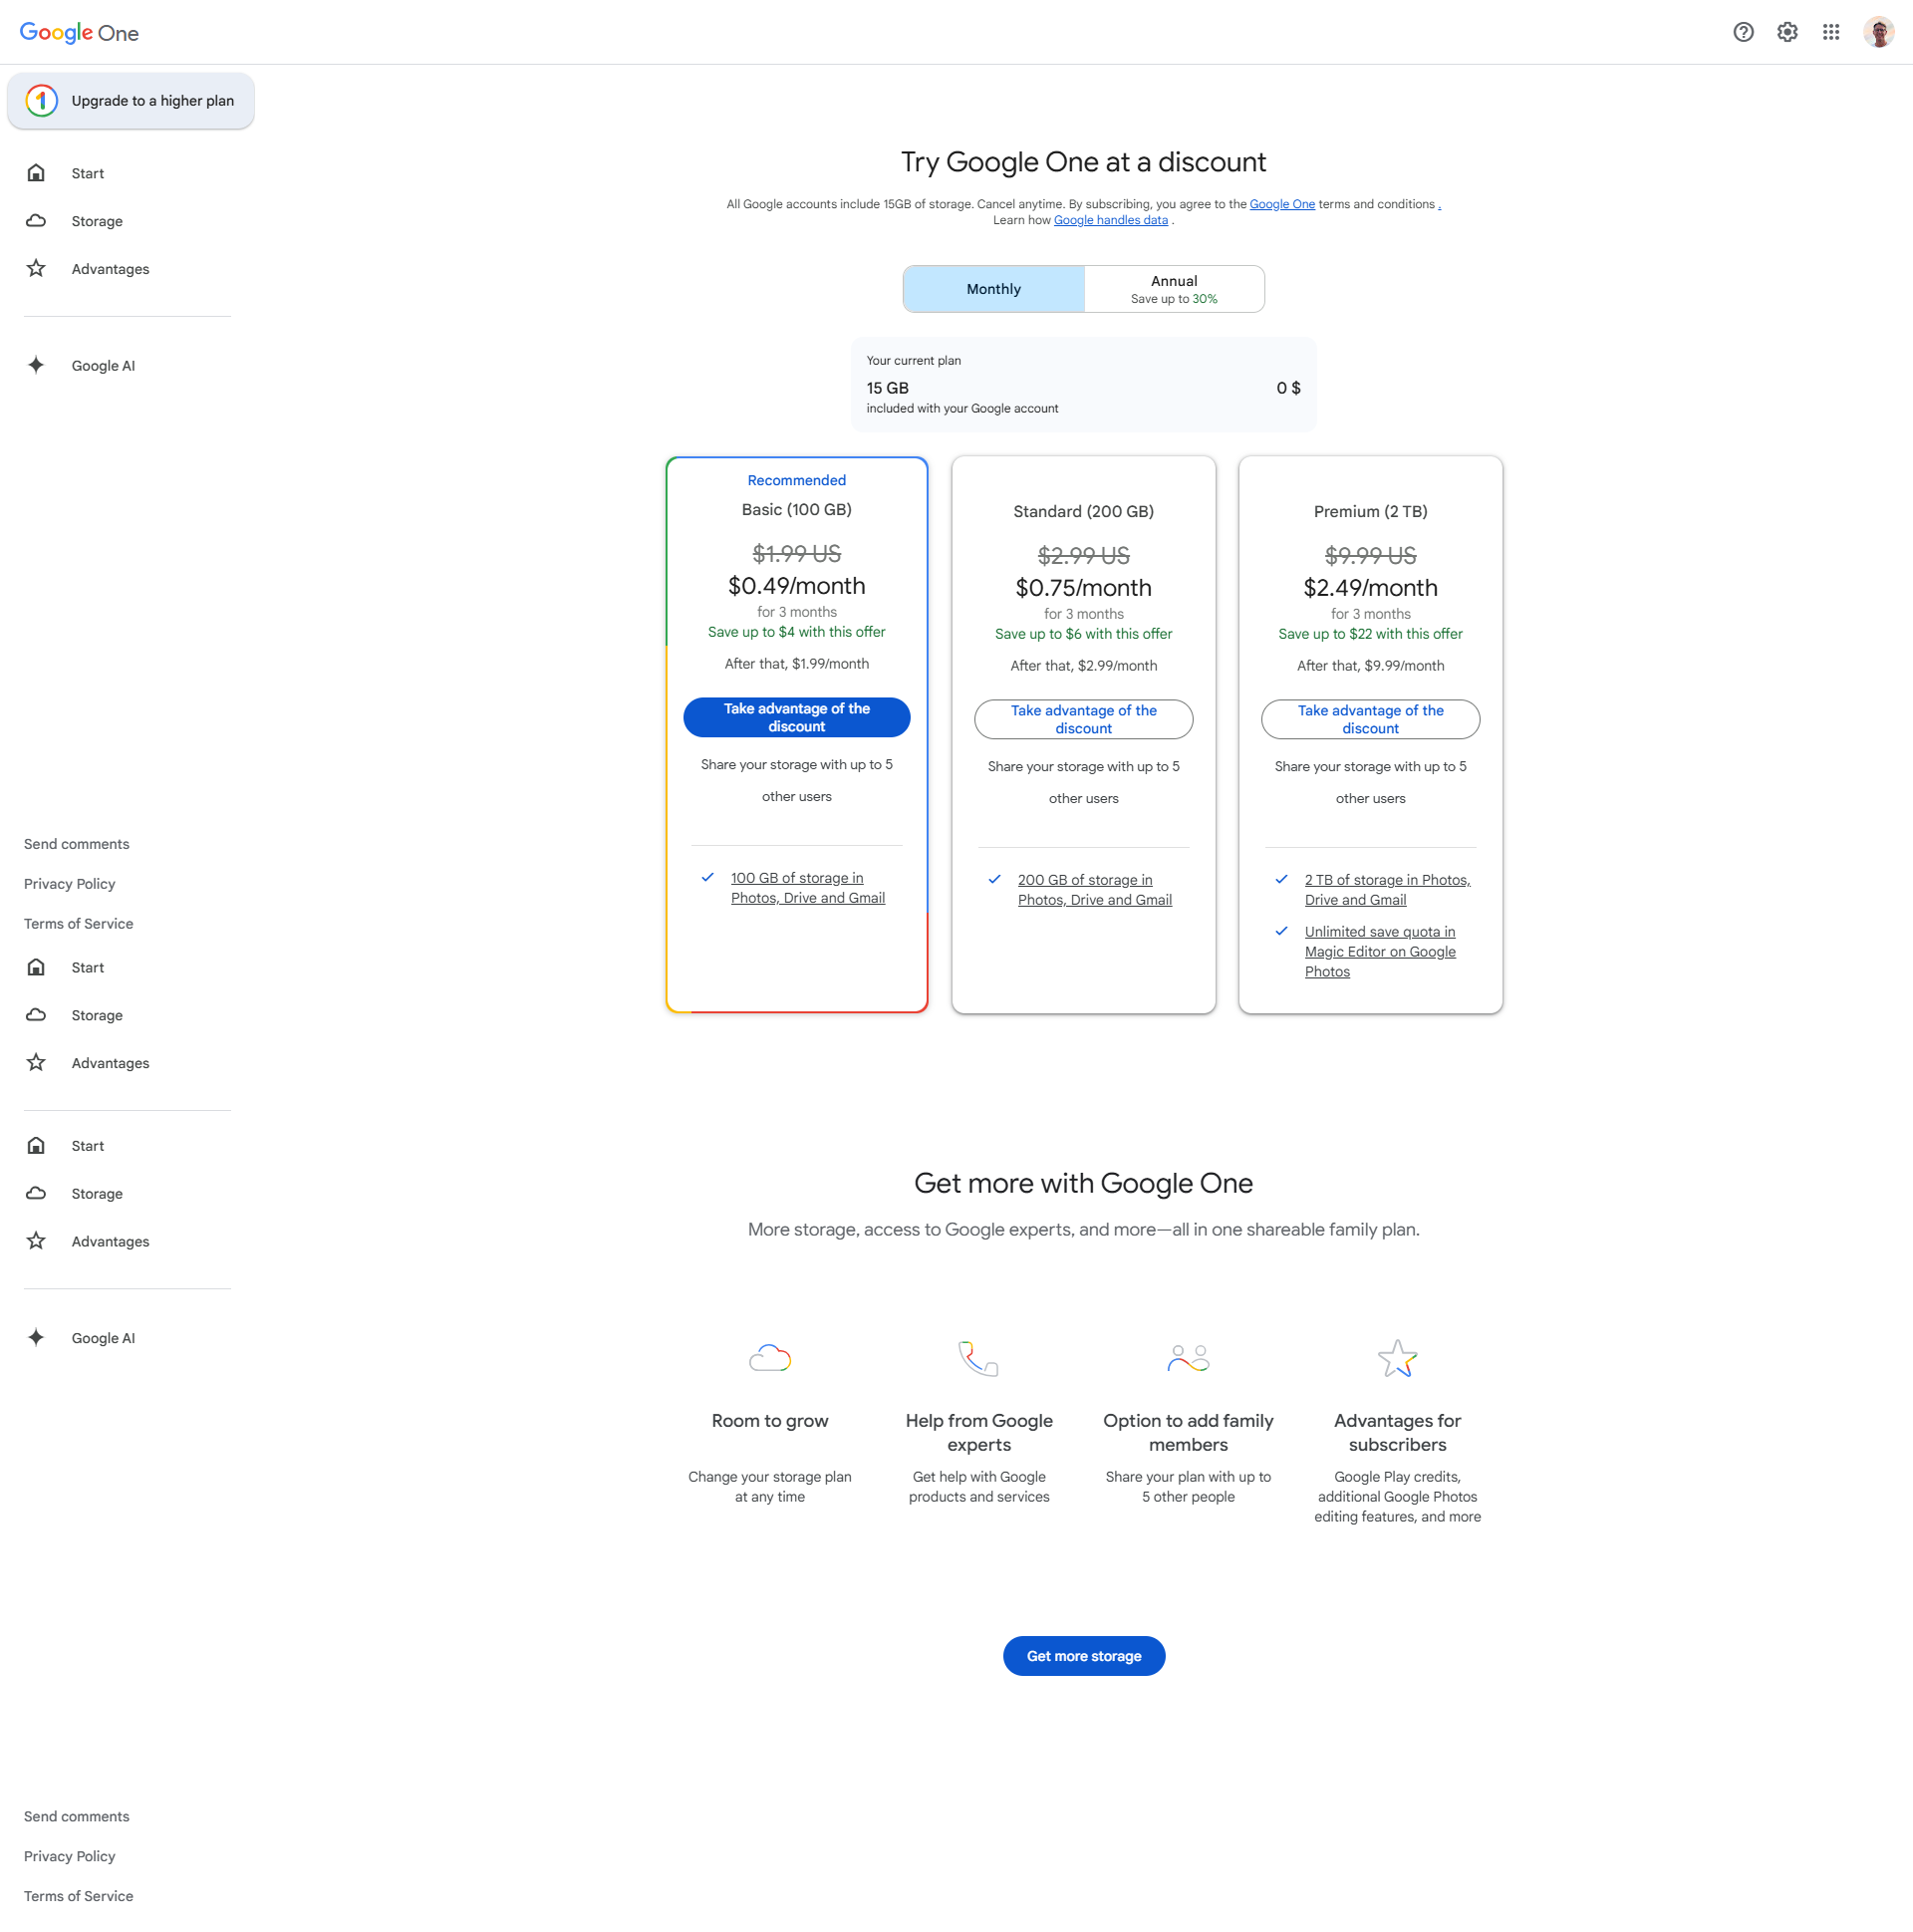The image size is (1913, 1932).
Task: Click the Google One logo
Action: click(x=79, y=32)
